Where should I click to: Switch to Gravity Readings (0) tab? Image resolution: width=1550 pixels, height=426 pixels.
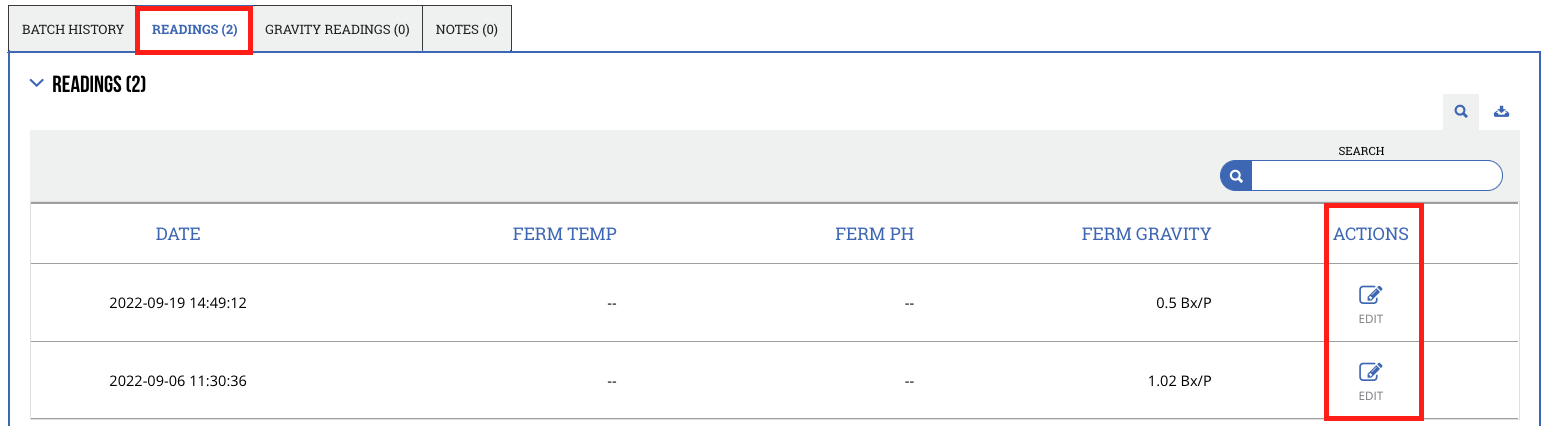pyautogui.click(x=337, y=29)
